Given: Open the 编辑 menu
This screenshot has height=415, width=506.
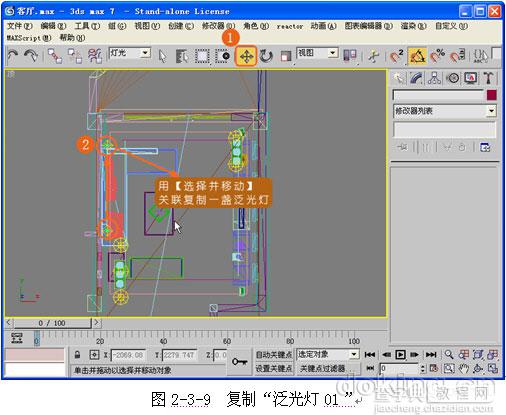Looking at the screenshot, I should pos(53,26).
